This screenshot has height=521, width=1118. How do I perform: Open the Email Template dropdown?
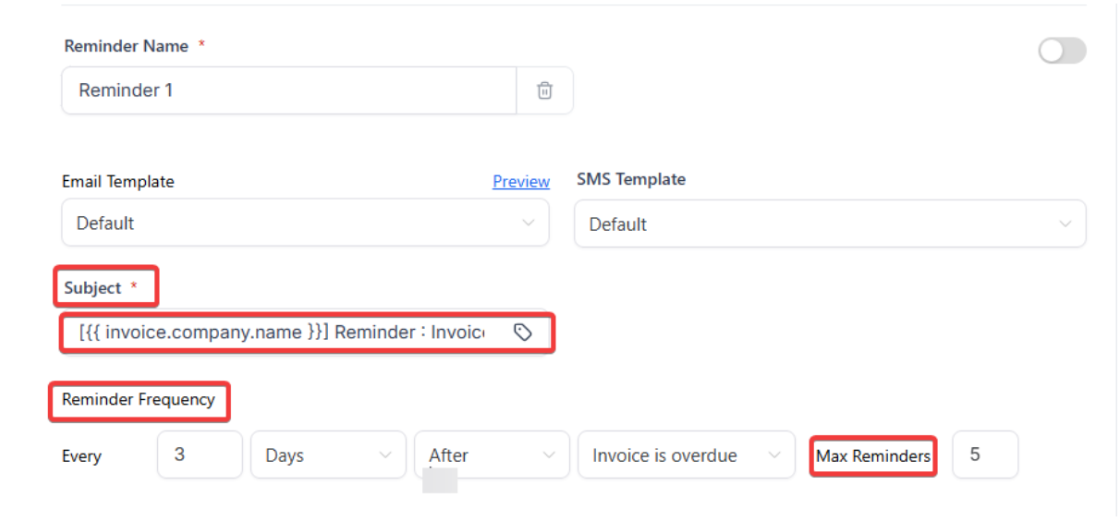tap(305, 223)
